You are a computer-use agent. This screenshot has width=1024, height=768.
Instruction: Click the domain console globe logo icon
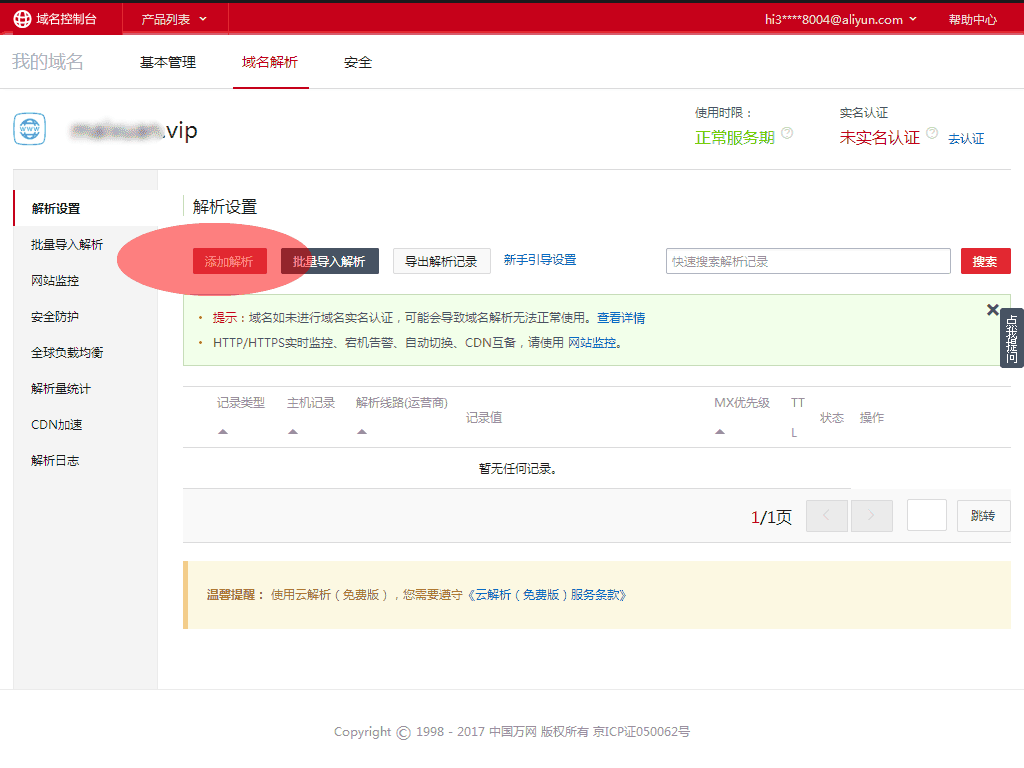tap(22, 19)
